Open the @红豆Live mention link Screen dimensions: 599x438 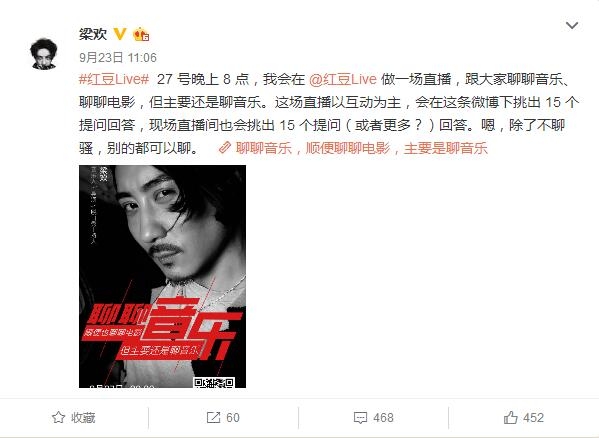click(343, 79)
